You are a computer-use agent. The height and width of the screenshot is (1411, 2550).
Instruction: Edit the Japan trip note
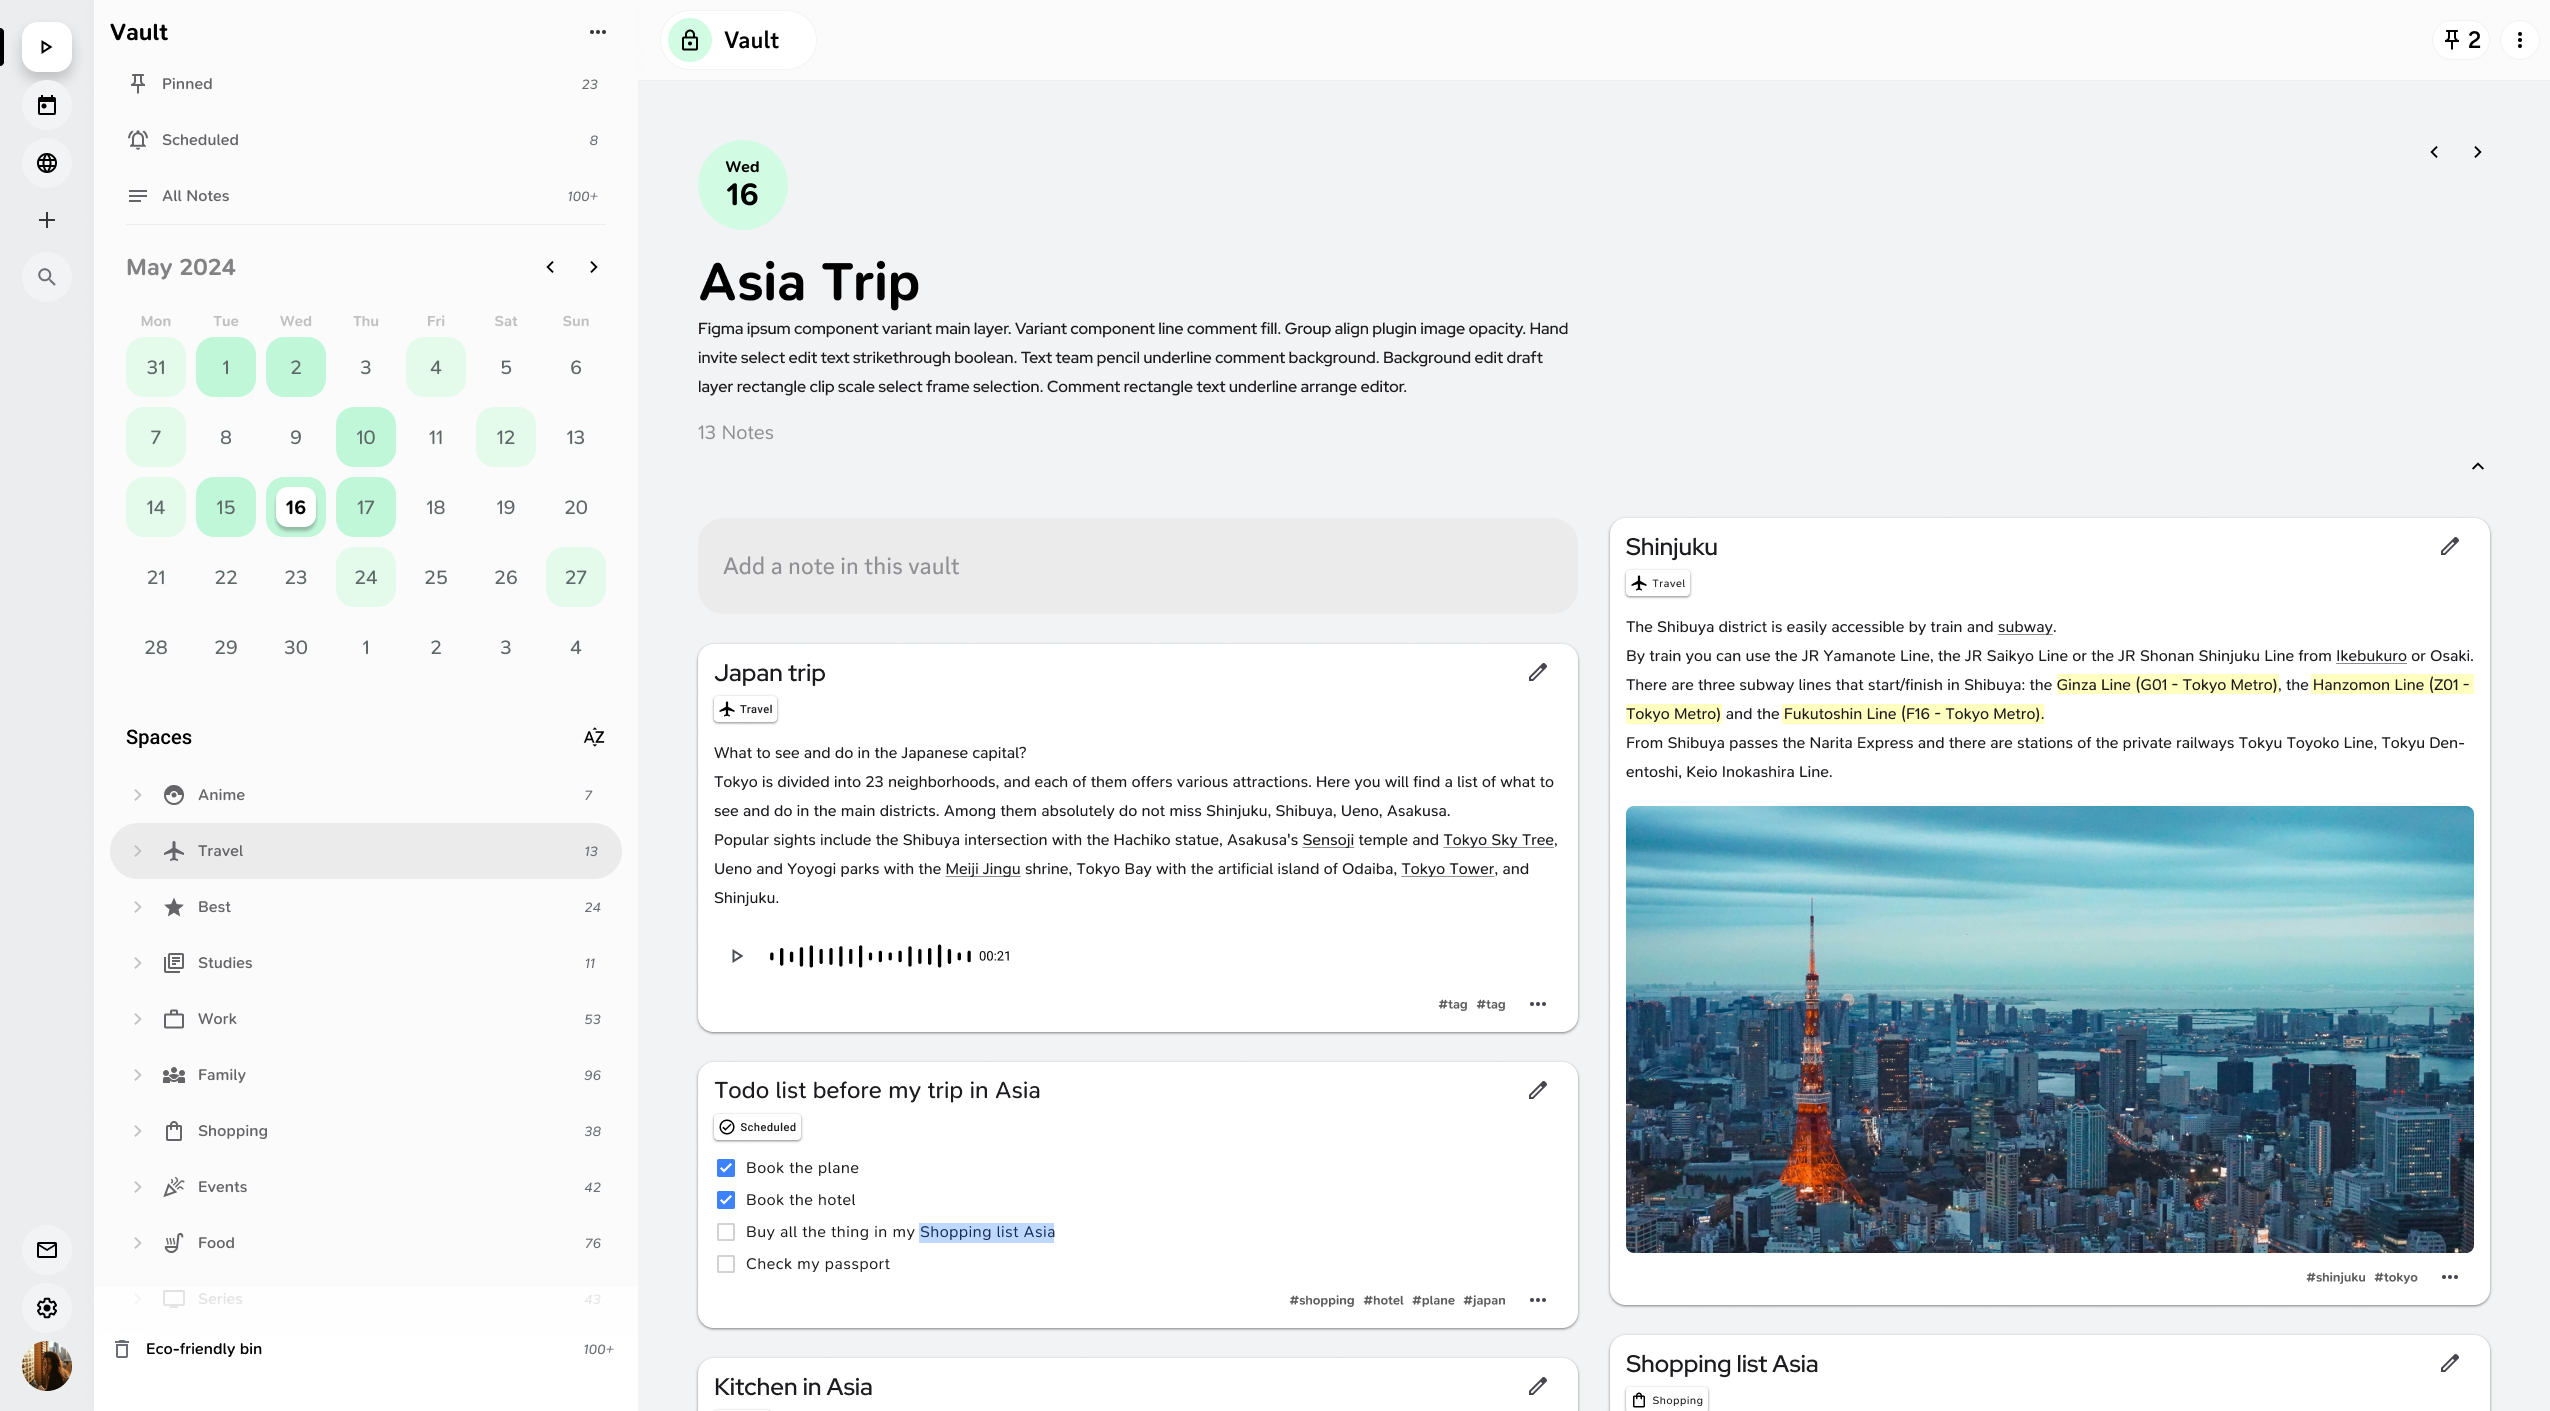1537,673
